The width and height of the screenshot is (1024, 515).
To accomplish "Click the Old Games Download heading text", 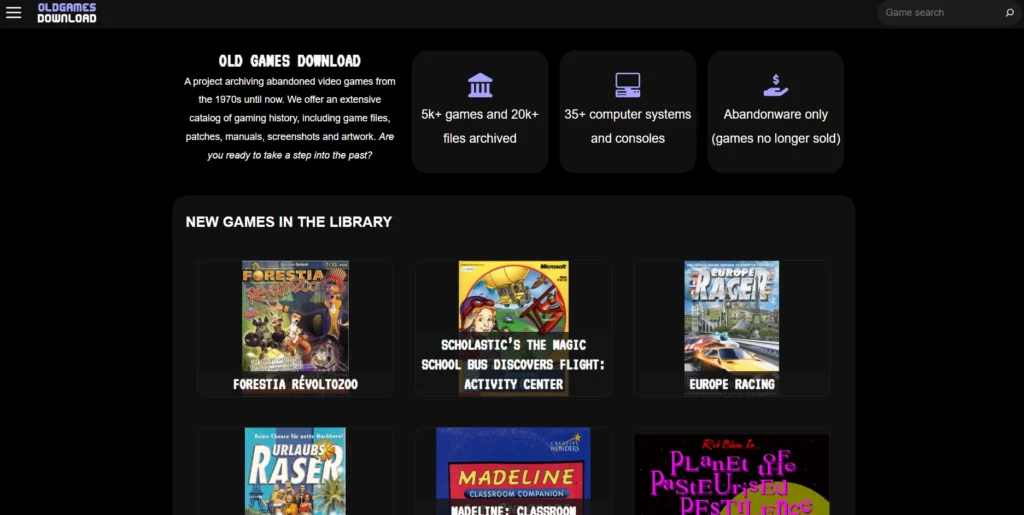I will tap(289, 61).
